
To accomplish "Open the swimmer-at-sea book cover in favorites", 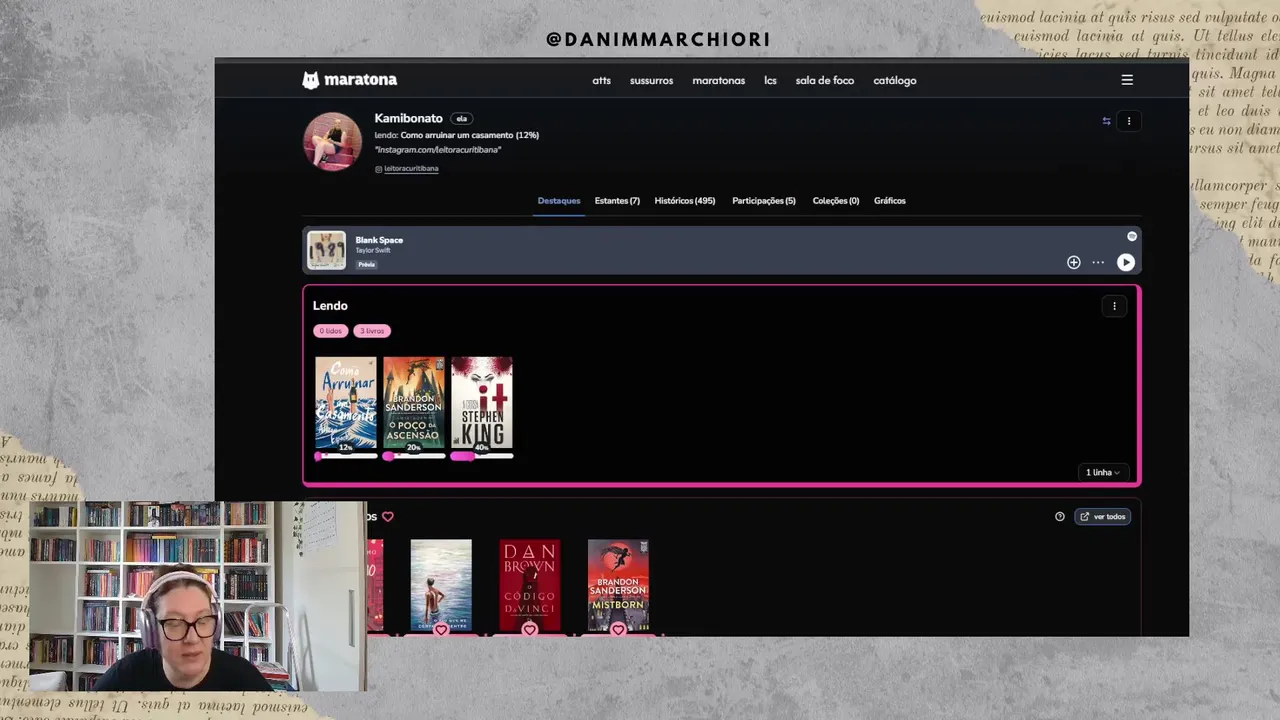I will pyautogui.click(x=441, y=586).
